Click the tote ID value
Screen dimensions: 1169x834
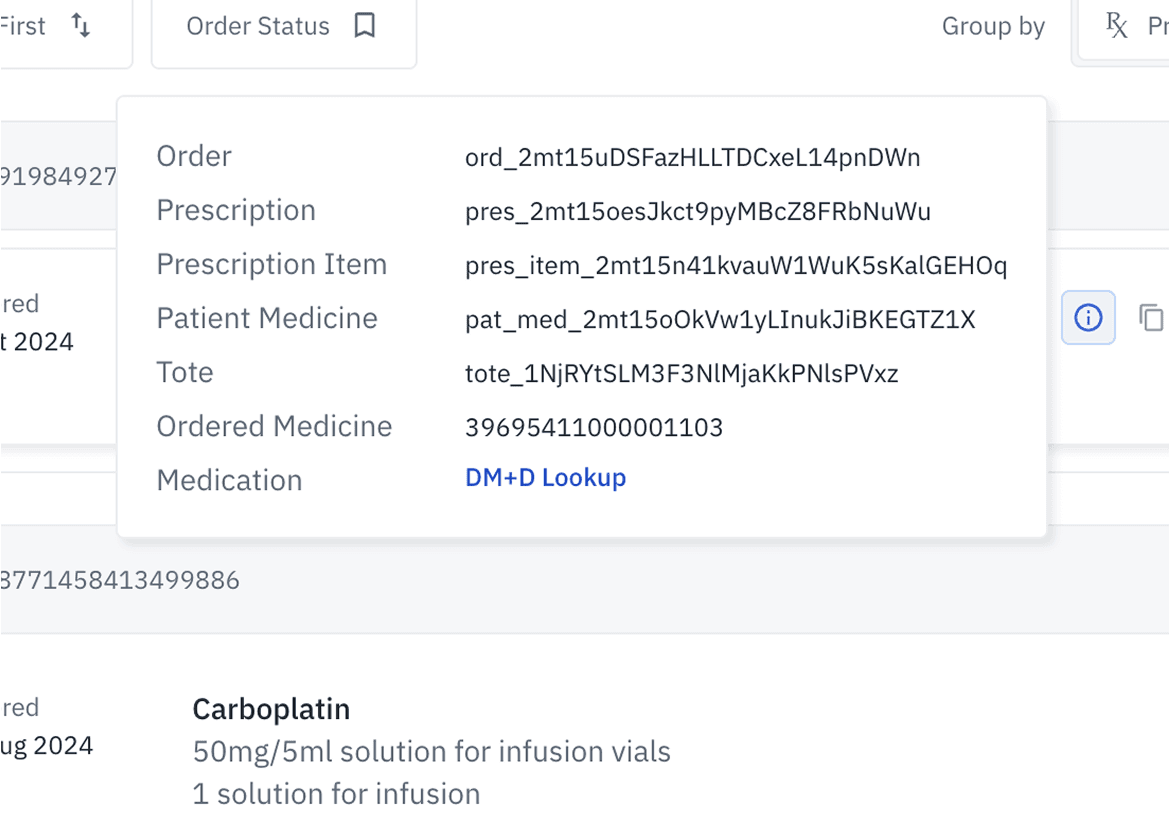(x=681, y=373)
